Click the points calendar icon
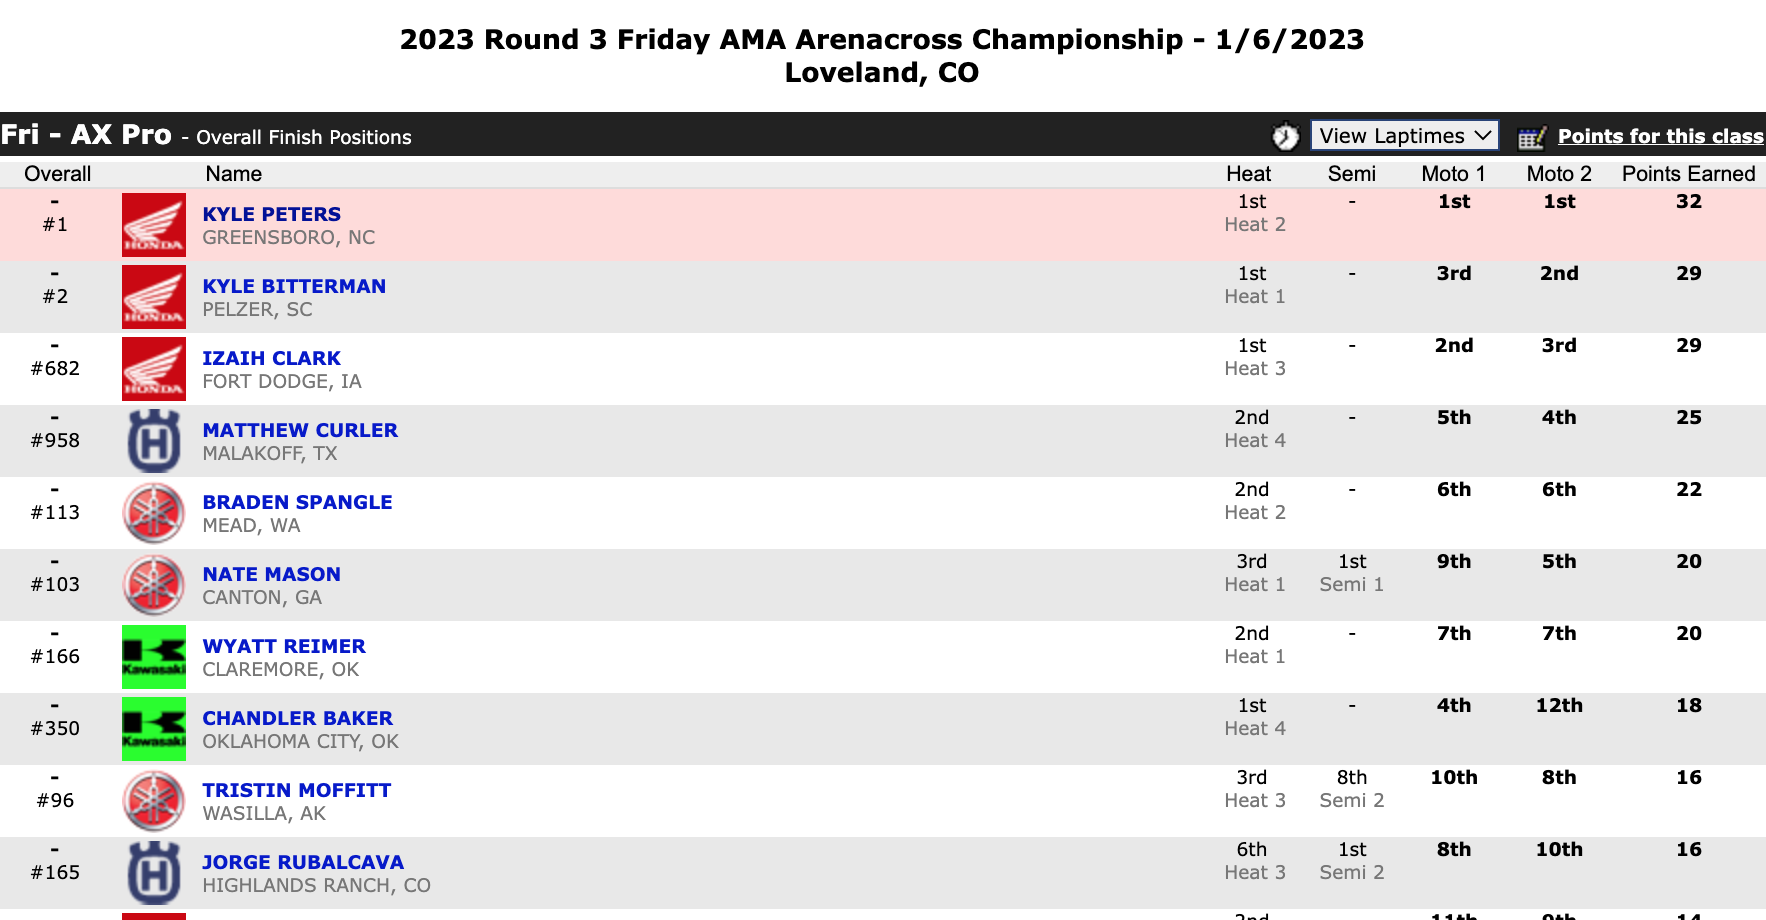The width and height of the screenshot is (1766, 920). tap(1531, 137)
